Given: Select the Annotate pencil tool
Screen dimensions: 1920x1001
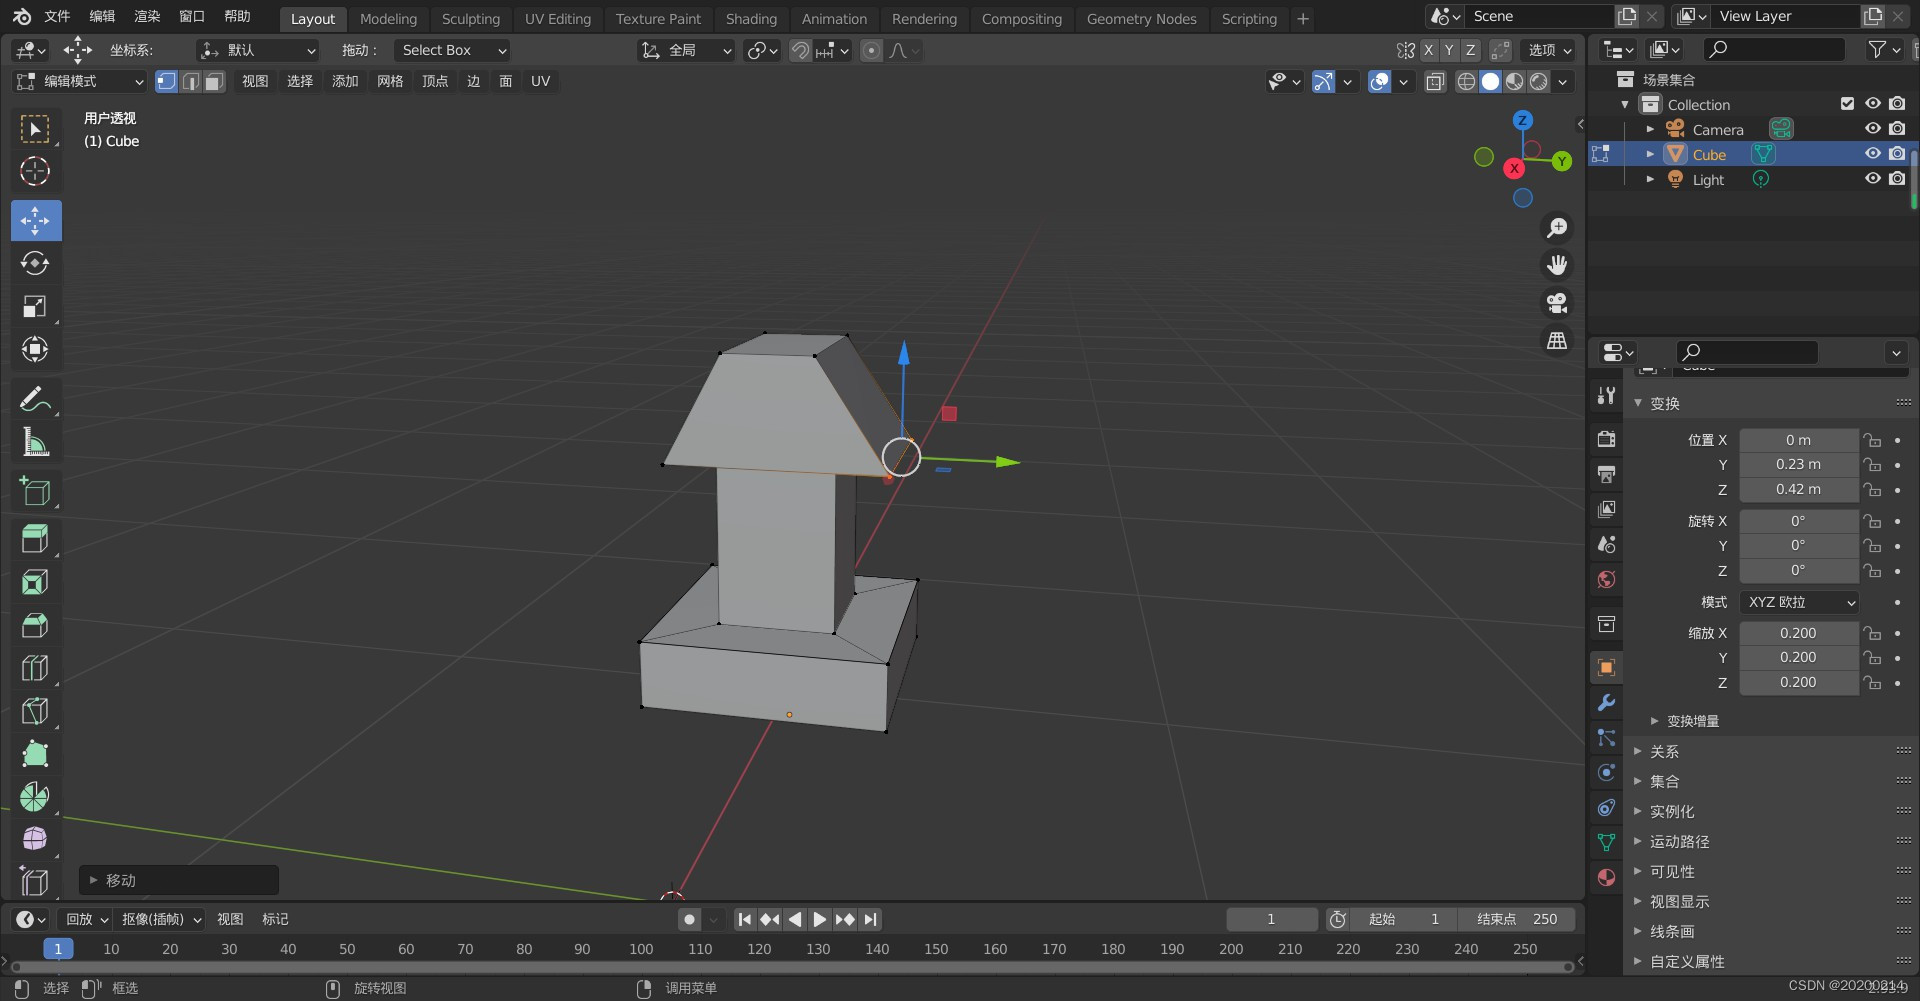Looking at the screenshot, I should tap(35, 400).
